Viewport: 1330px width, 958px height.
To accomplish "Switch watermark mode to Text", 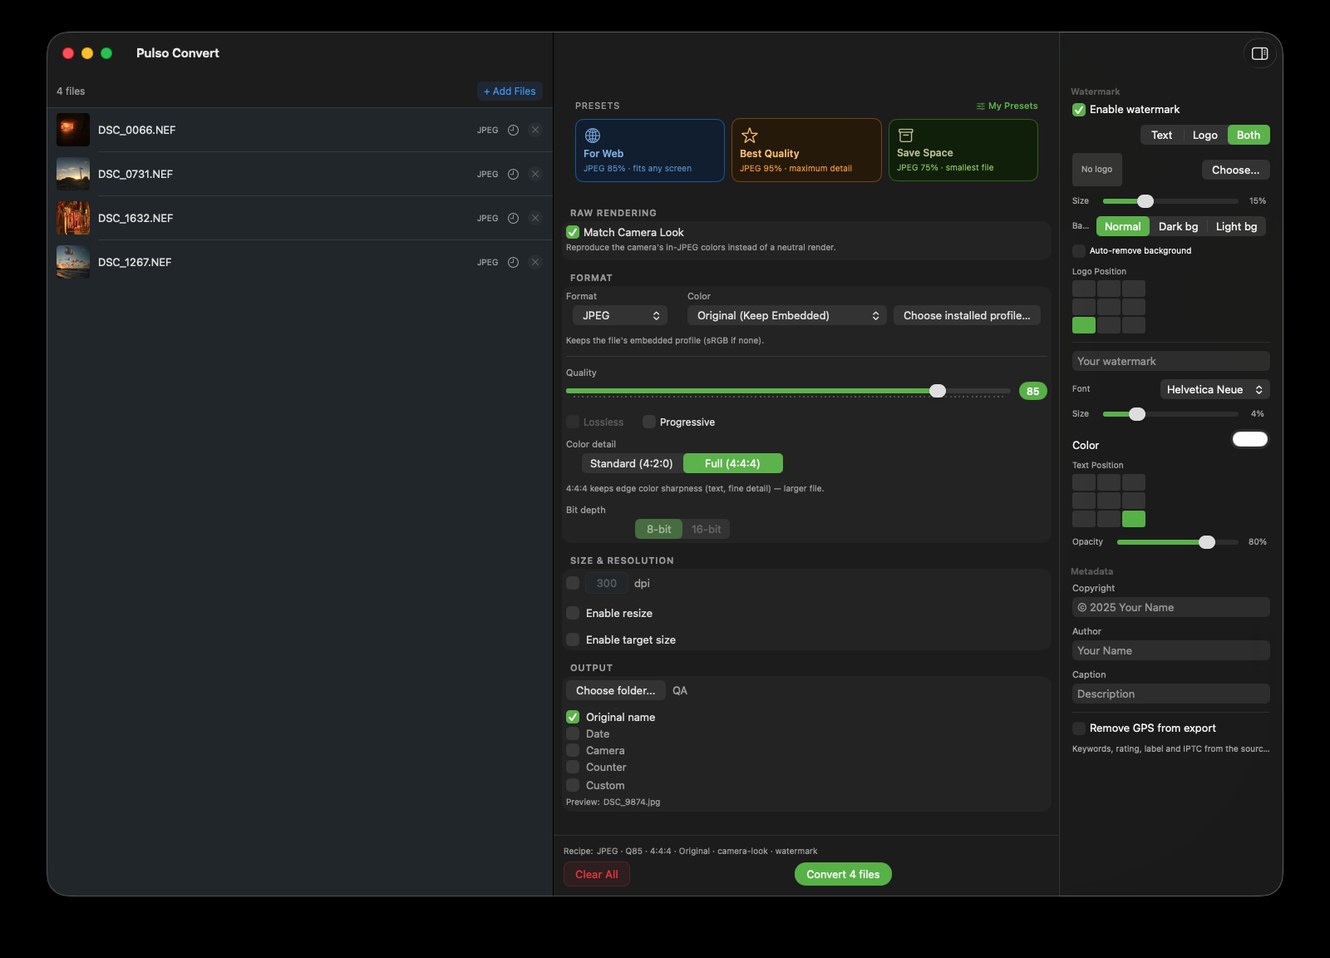I will [x=1161, y=135].
